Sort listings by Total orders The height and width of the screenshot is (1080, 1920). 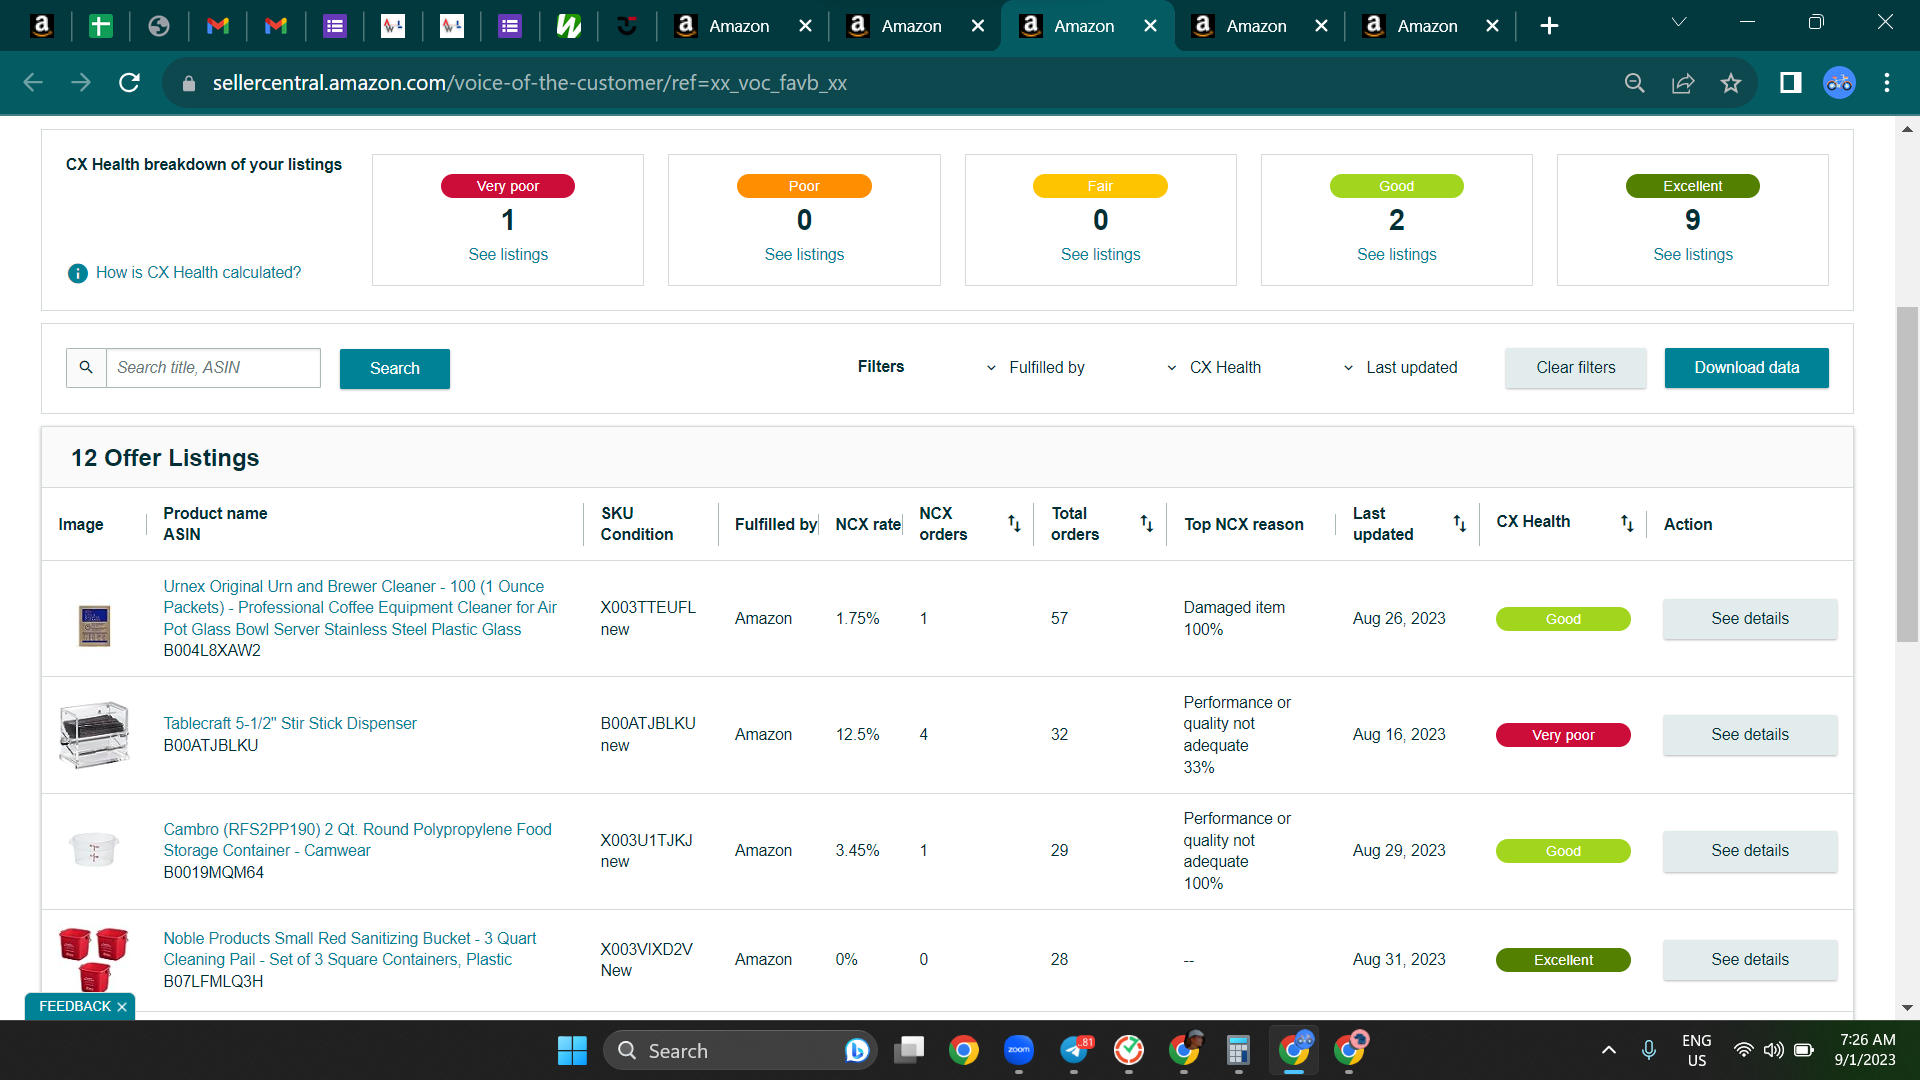pos(1147,524)
